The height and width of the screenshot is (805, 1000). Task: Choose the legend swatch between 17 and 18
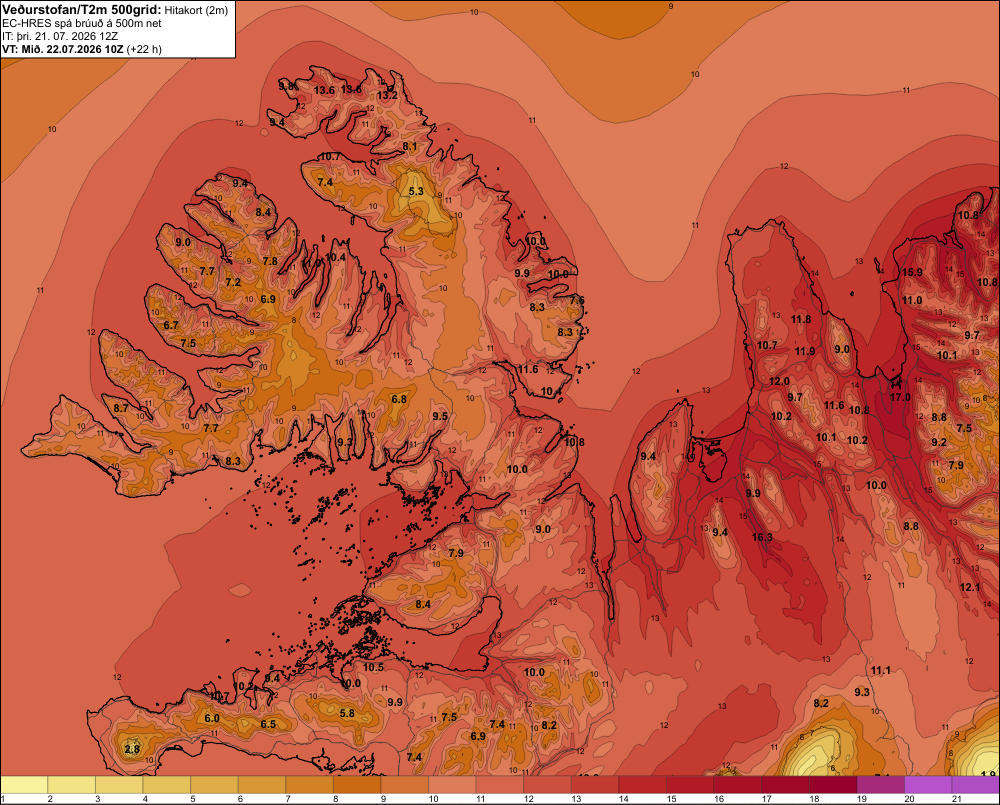pos(786,785)
